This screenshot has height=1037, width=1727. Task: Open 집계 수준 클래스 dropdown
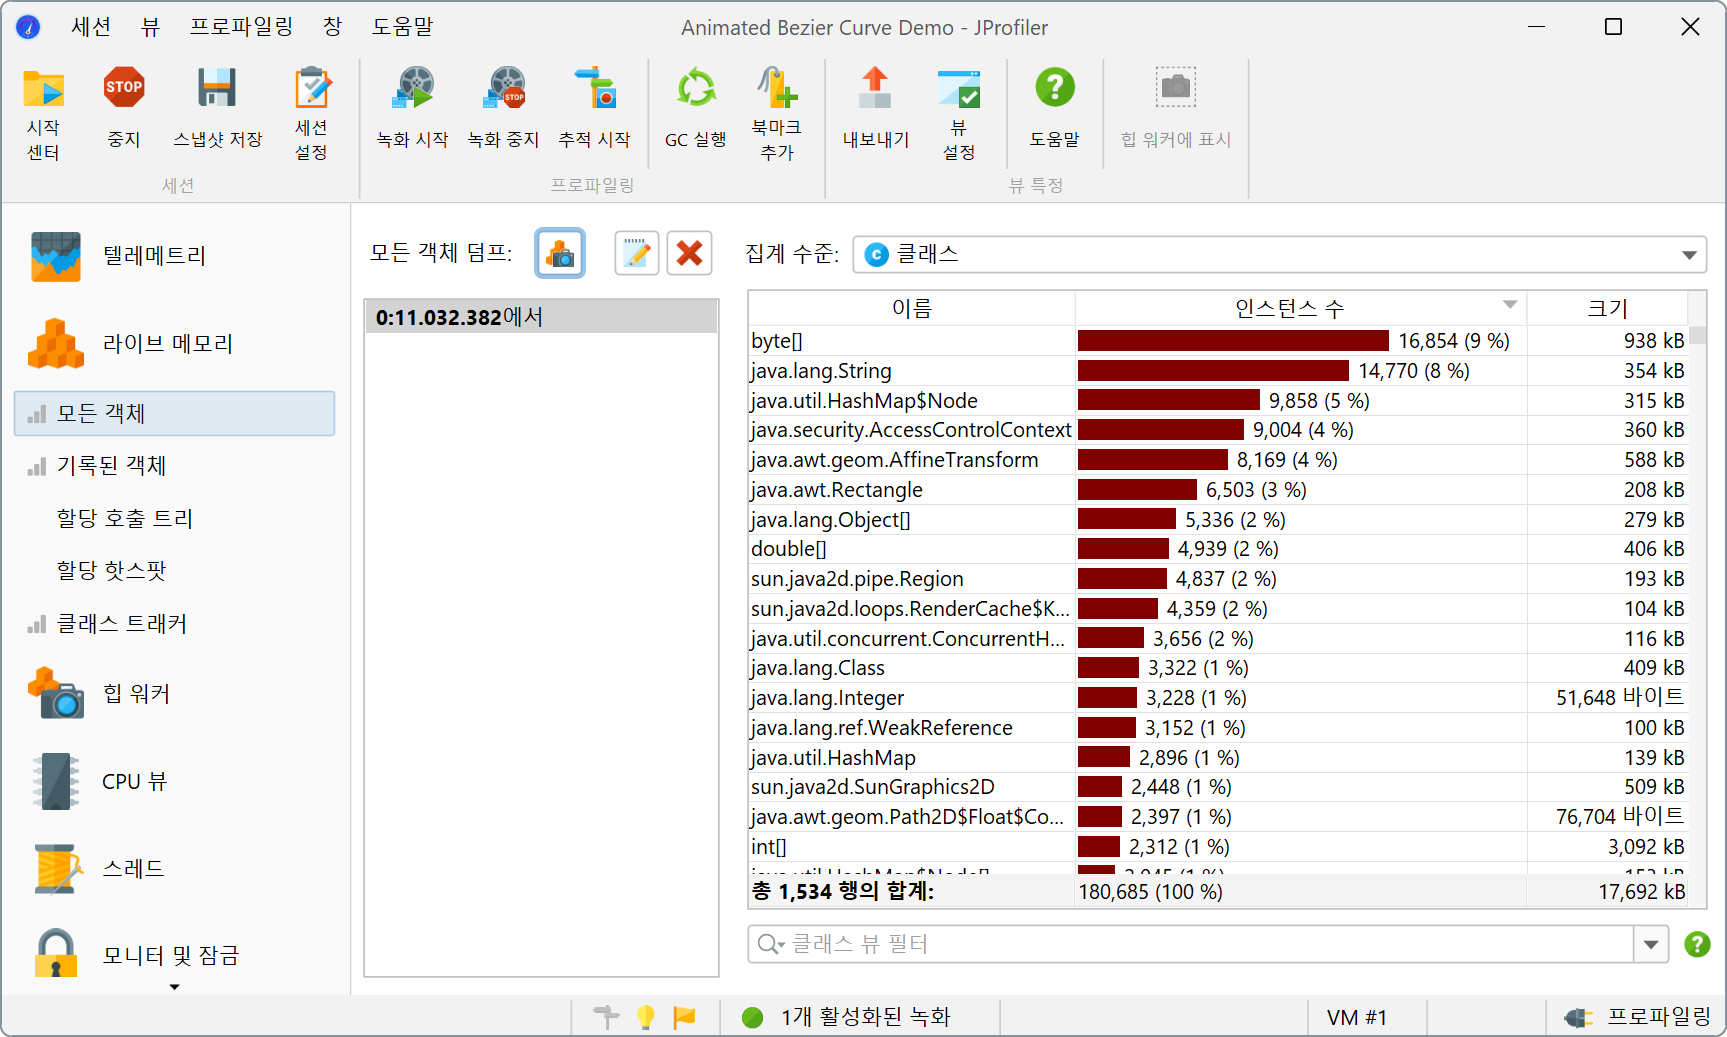pos(1279,254)
